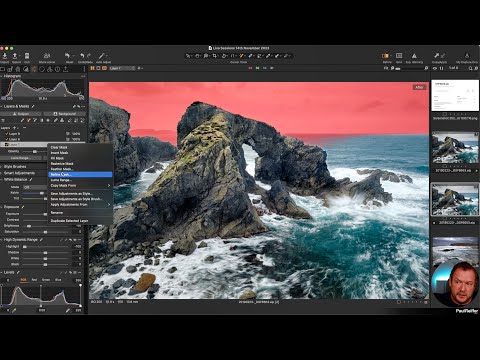
Task: Expand the Style Brushes panel
Action: coord(2,166)
